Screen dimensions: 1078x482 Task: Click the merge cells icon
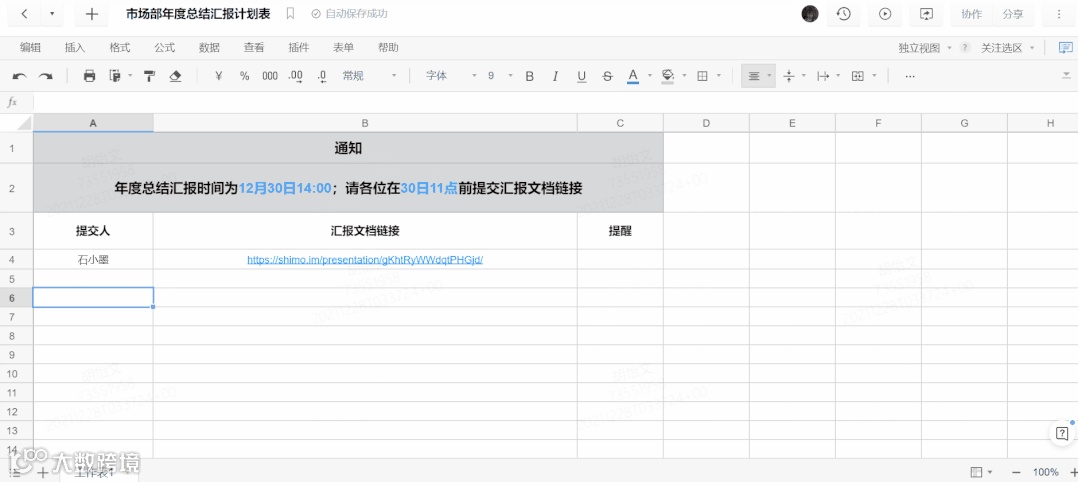[x=857, y=76]
